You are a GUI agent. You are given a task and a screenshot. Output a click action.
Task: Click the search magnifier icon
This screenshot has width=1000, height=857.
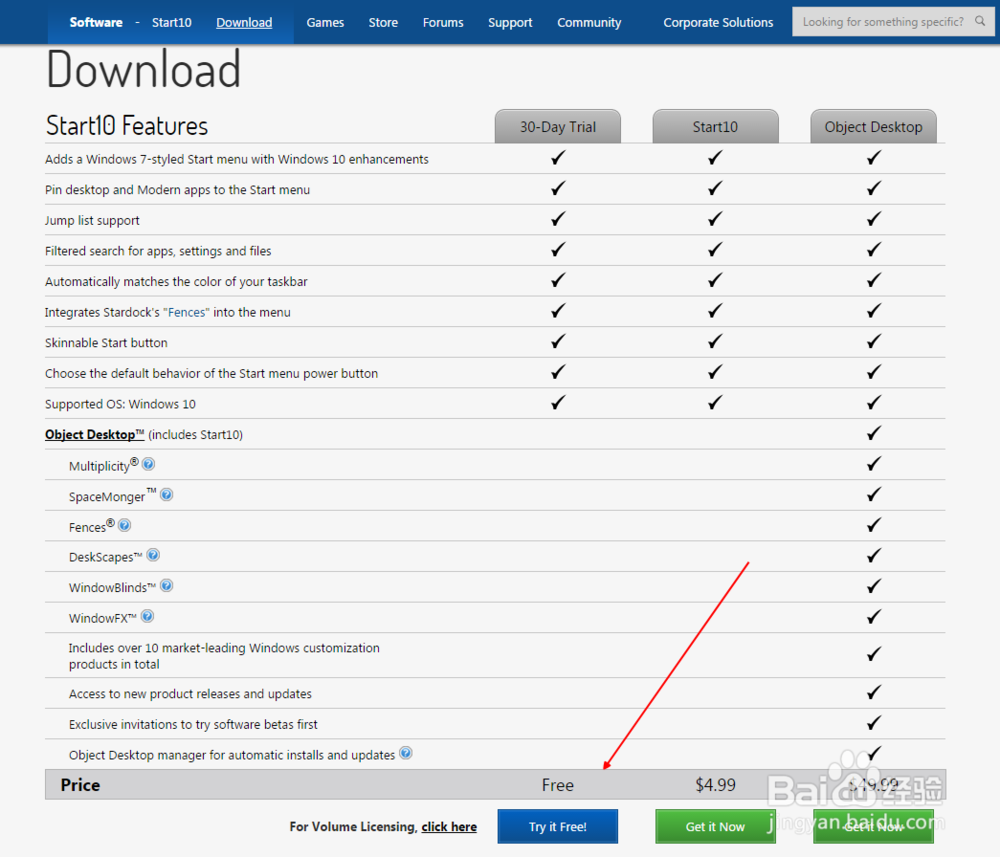(x=980, y=21)
